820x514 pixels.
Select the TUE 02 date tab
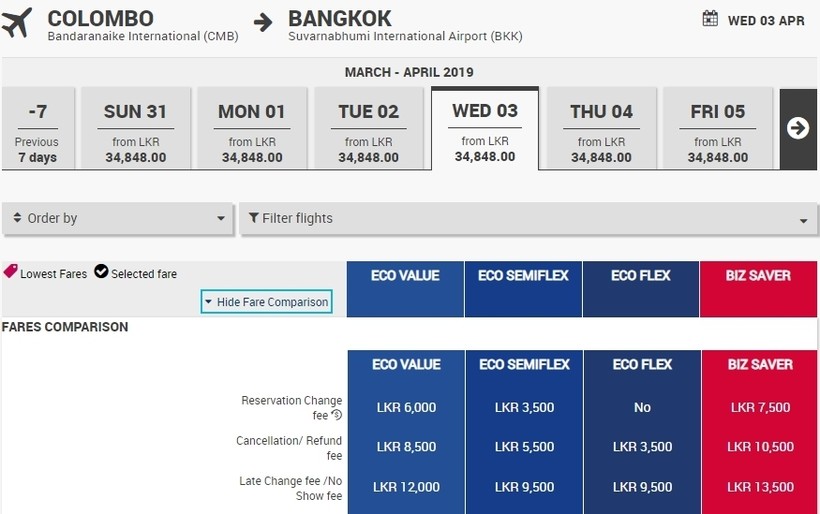[368, 130]
